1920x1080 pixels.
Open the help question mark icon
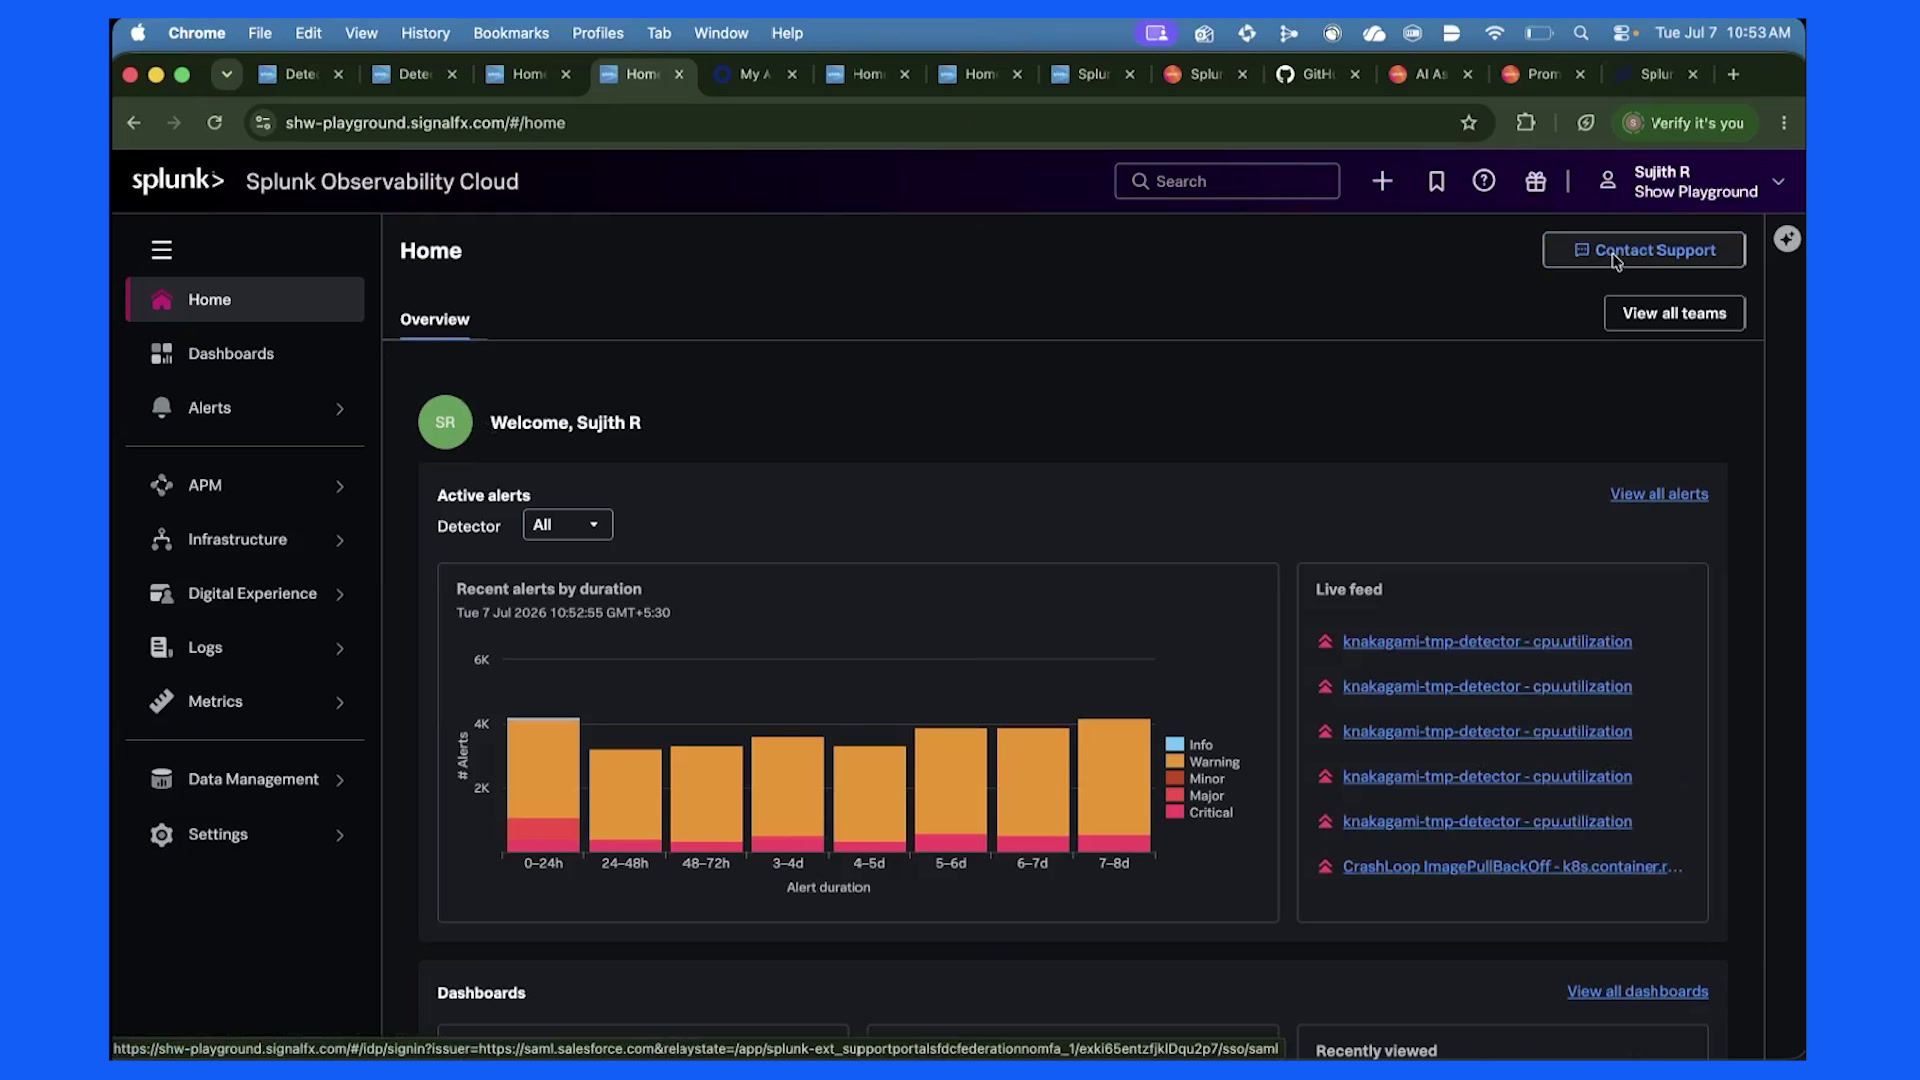[x=1484, y=181]
